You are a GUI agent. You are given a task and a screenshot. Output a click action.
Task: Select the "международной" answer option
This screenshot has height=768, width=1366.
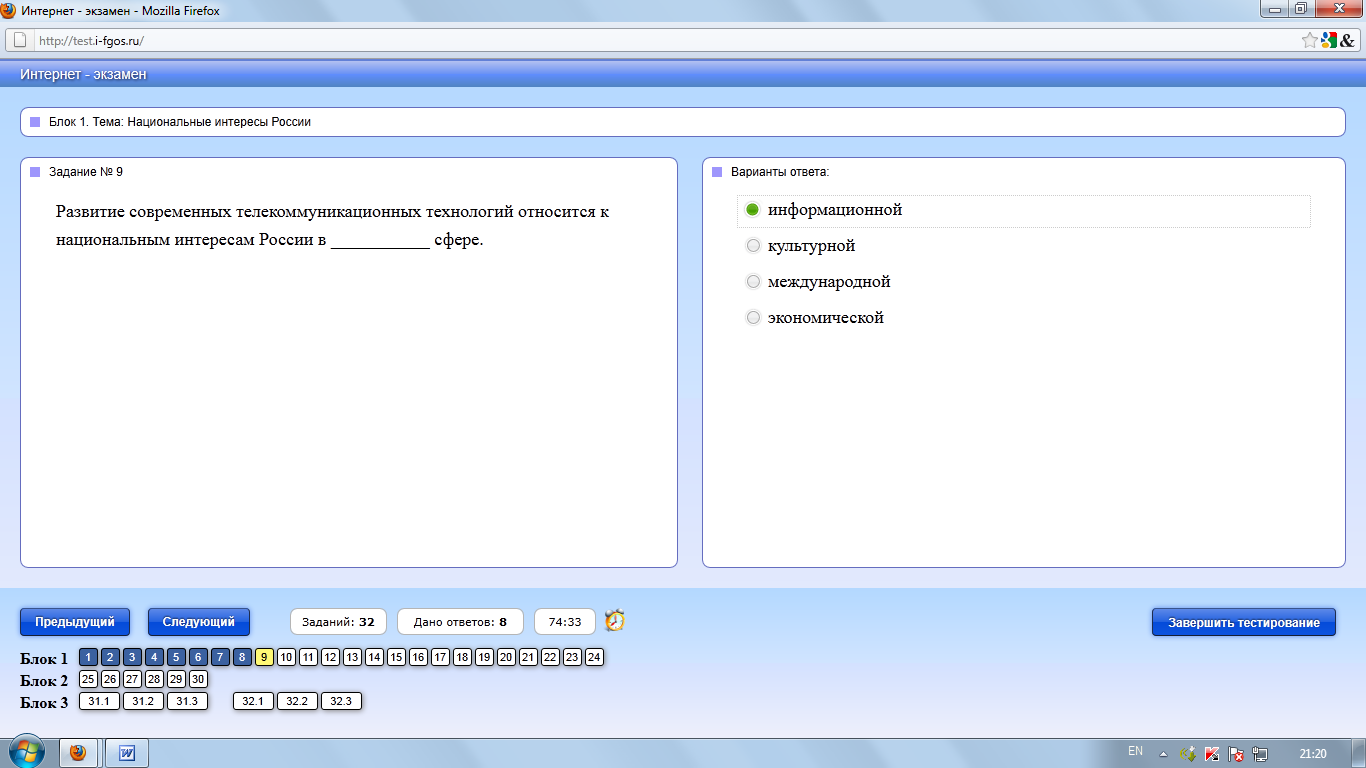[753, 282]
